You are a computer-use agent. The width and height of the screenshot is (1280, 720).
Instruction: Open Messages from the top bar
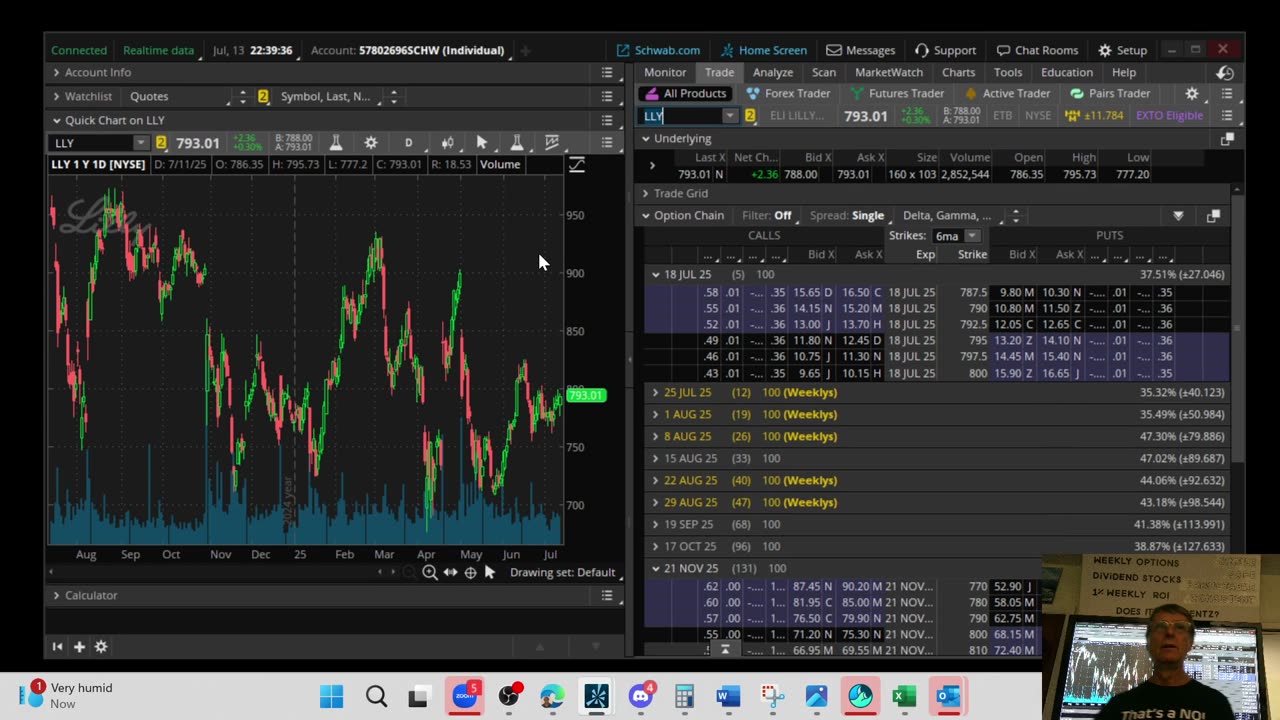(x=860, y=50)
